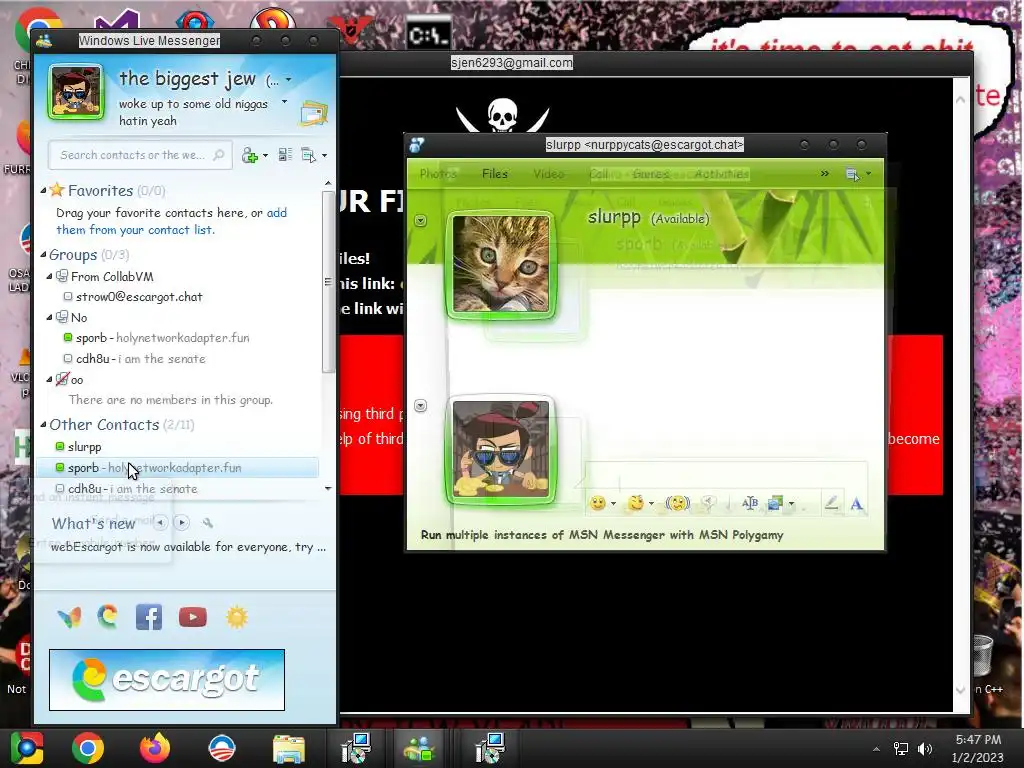Click the volume icon in system tray
This screenshot has height=768, width=1024.
[925, 748]
